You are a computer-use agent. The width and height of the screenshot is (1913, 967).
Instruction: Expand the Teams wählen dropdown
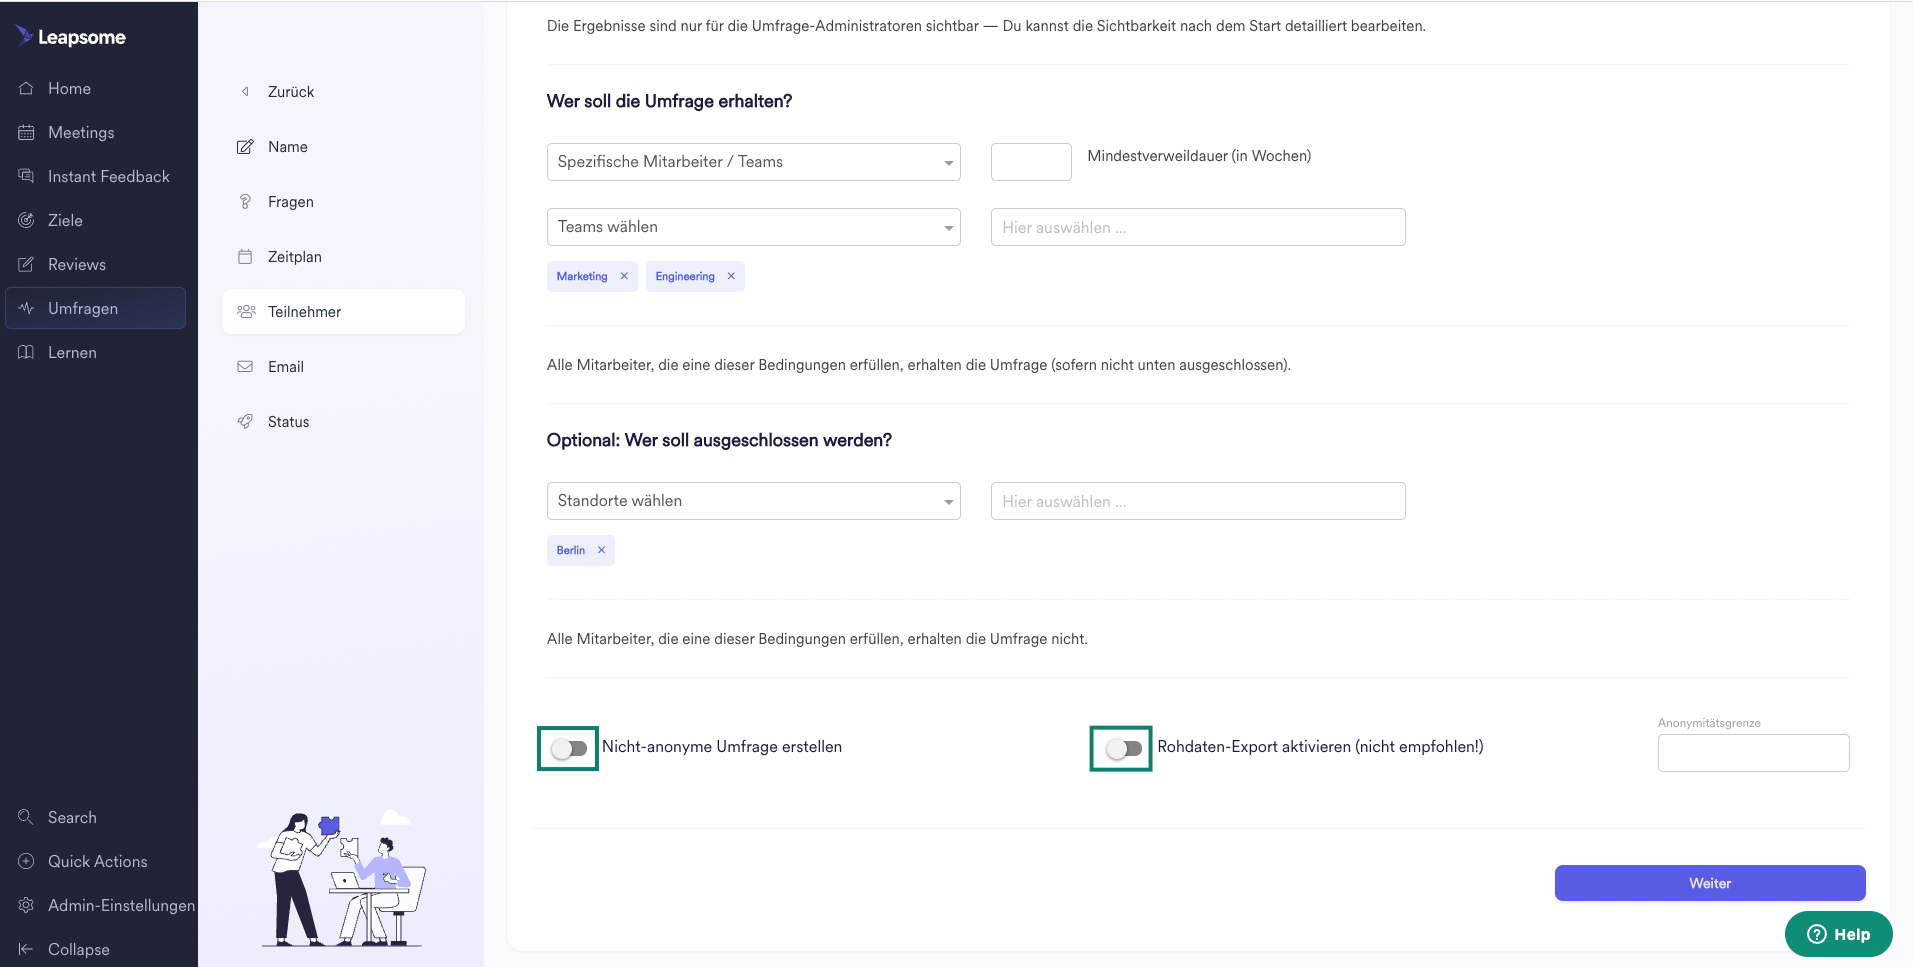click(753, 227)
